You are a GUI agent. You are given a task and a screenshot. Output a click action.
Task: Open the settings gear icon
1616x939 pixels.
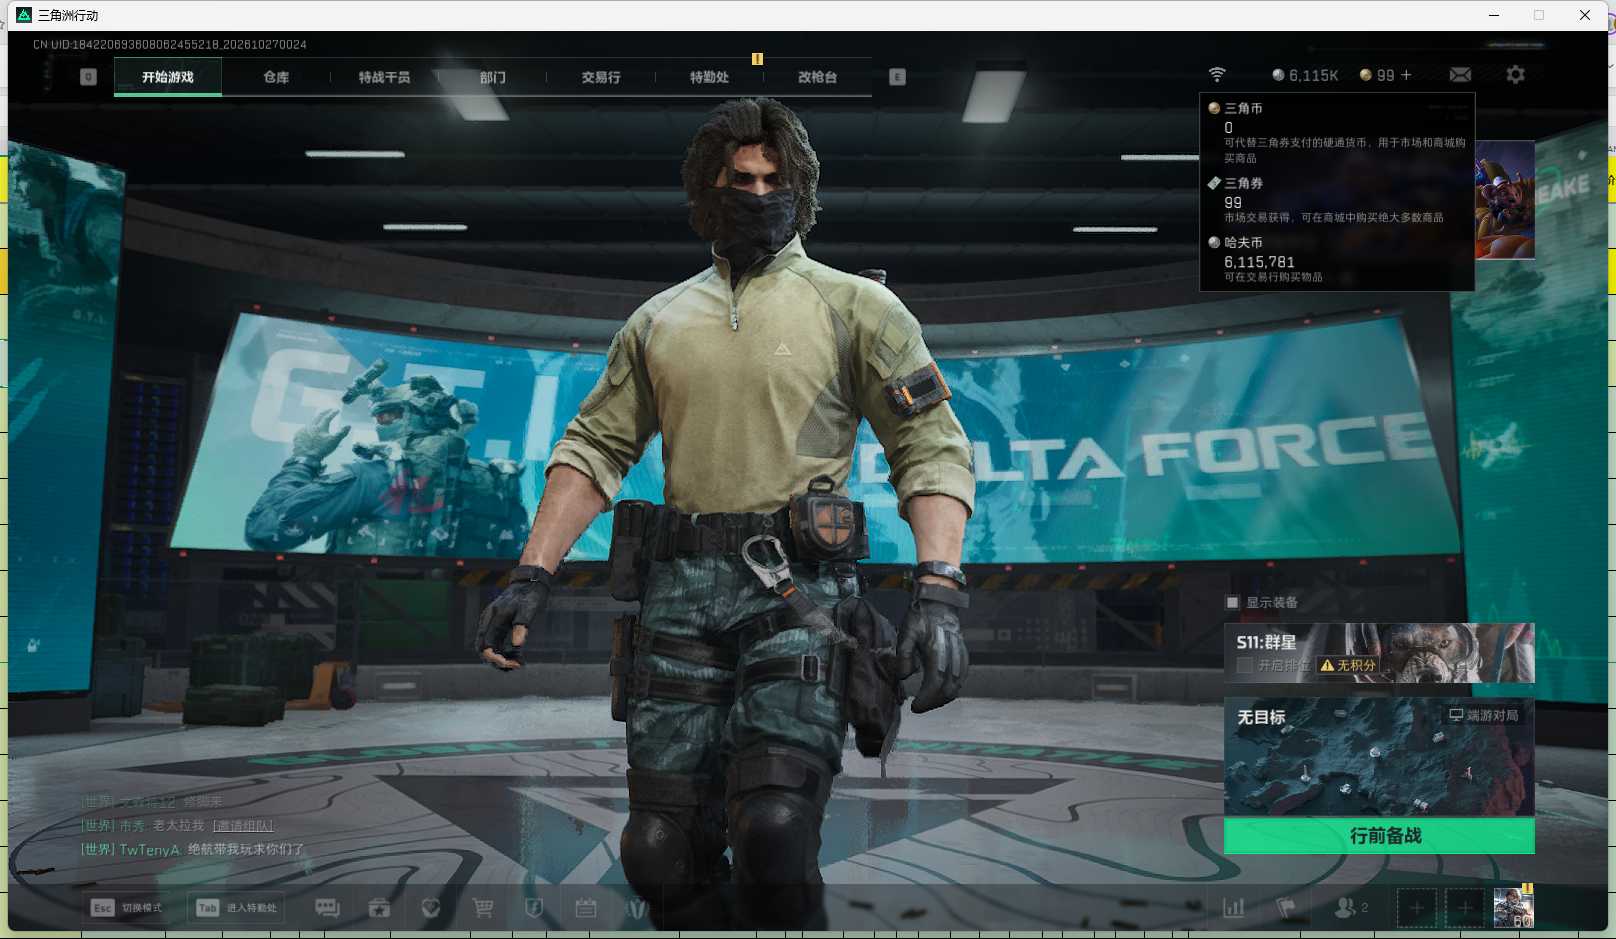coord(1515,75)
